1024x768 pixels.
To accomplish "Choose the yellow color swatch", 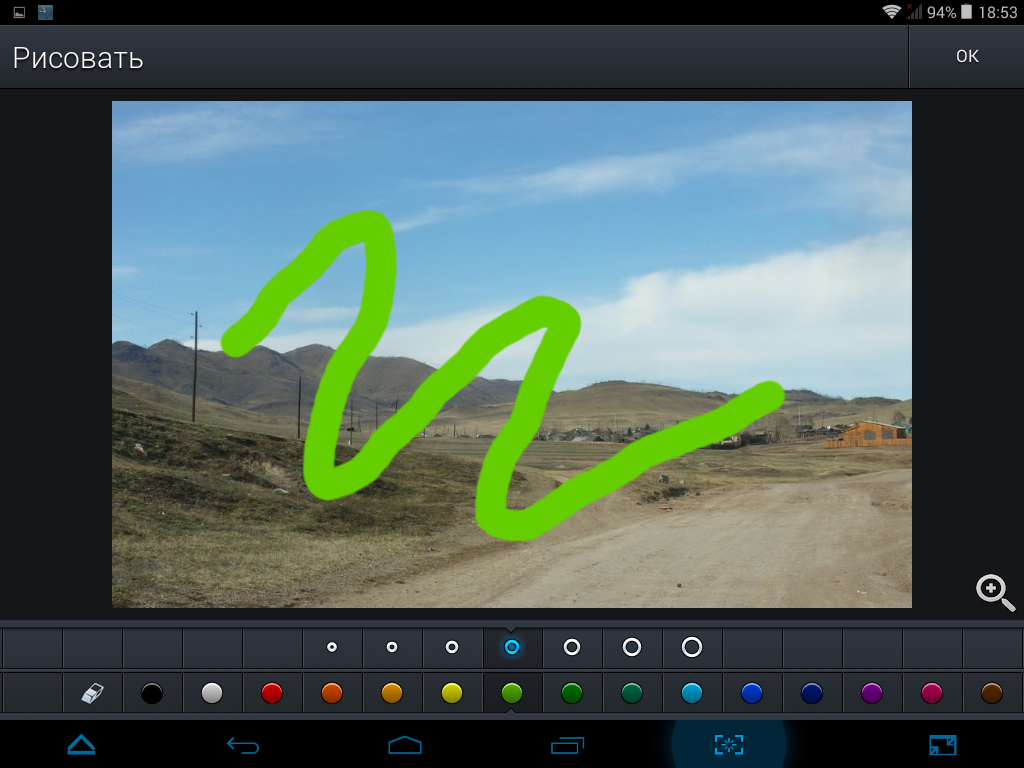I will pos(452,693).
